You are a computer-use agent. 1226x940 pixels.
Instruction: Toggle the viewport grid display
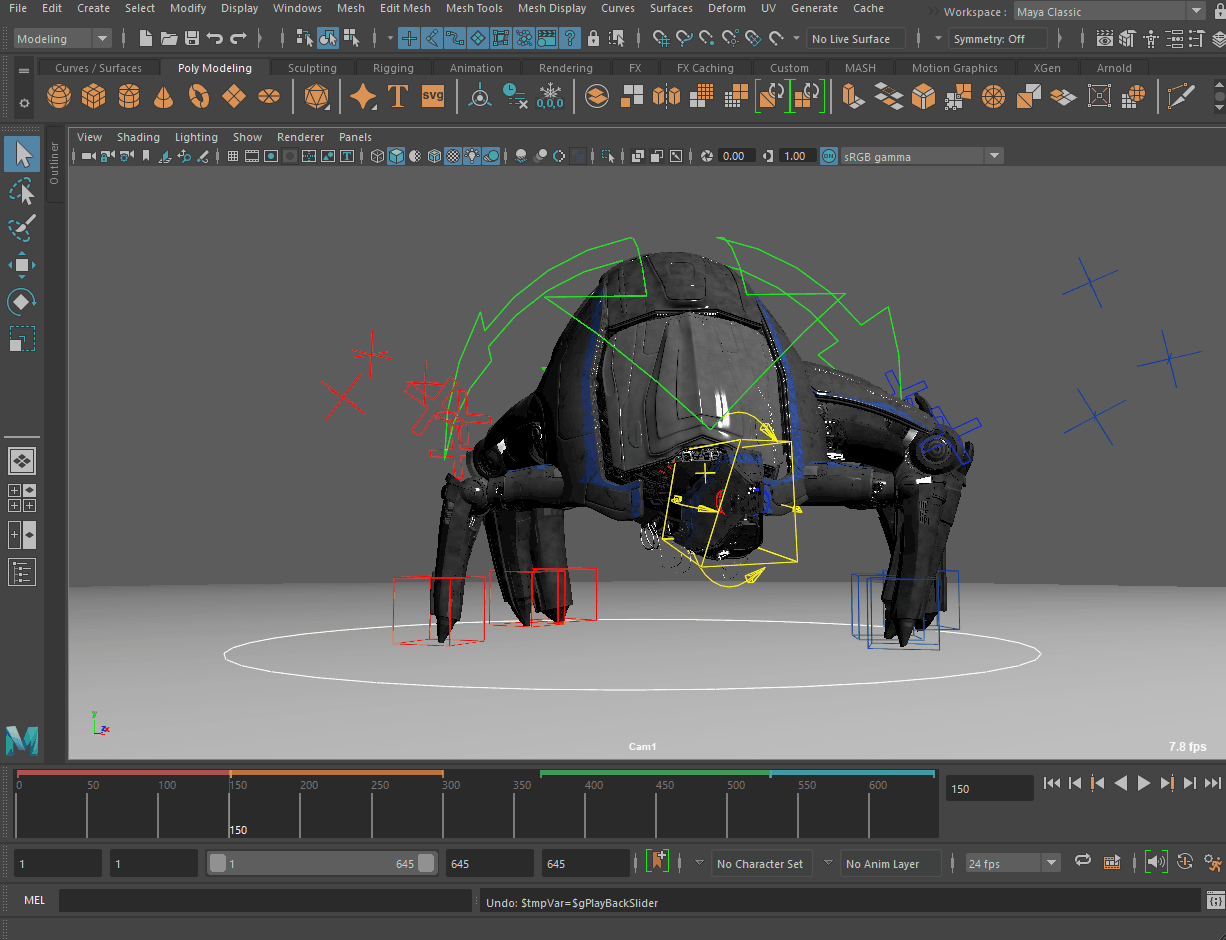(x=233, y=156)
